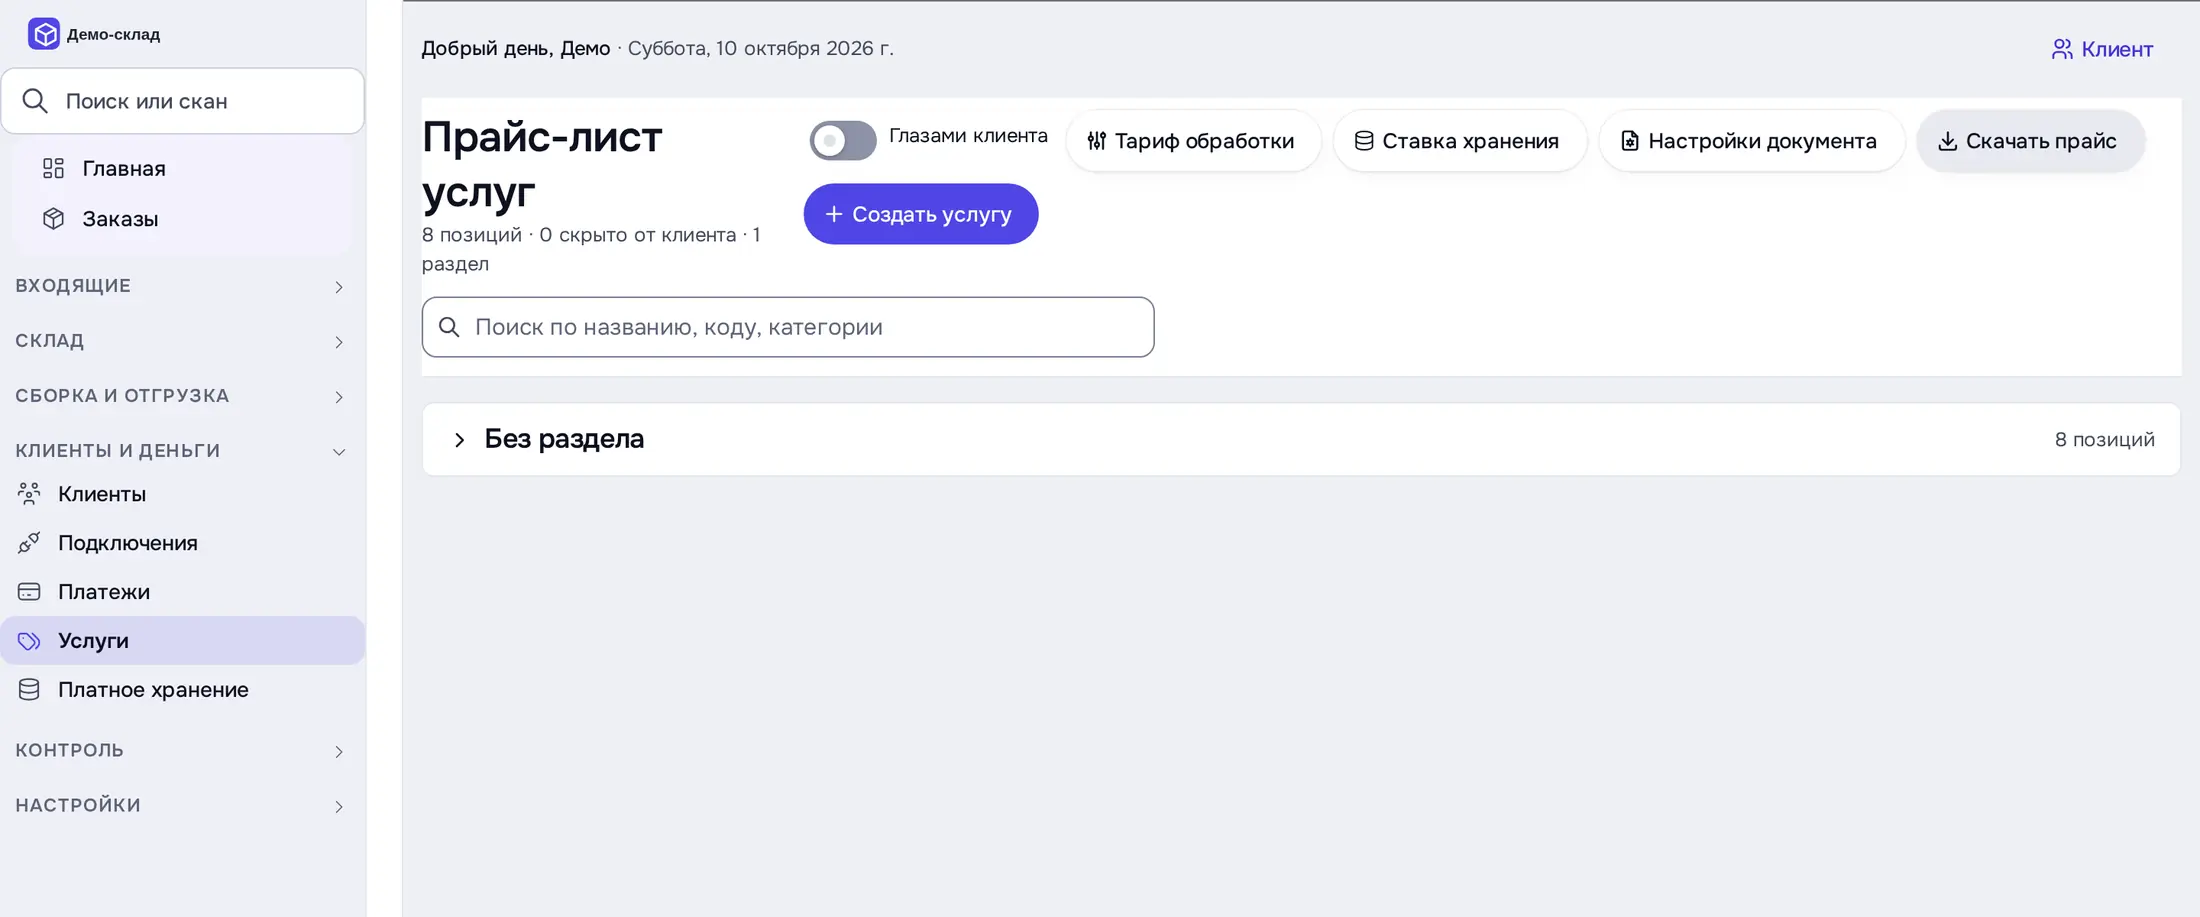Click the document icon on Настройки документа
Screen dimensions: 2200x917
(1630, 141)
